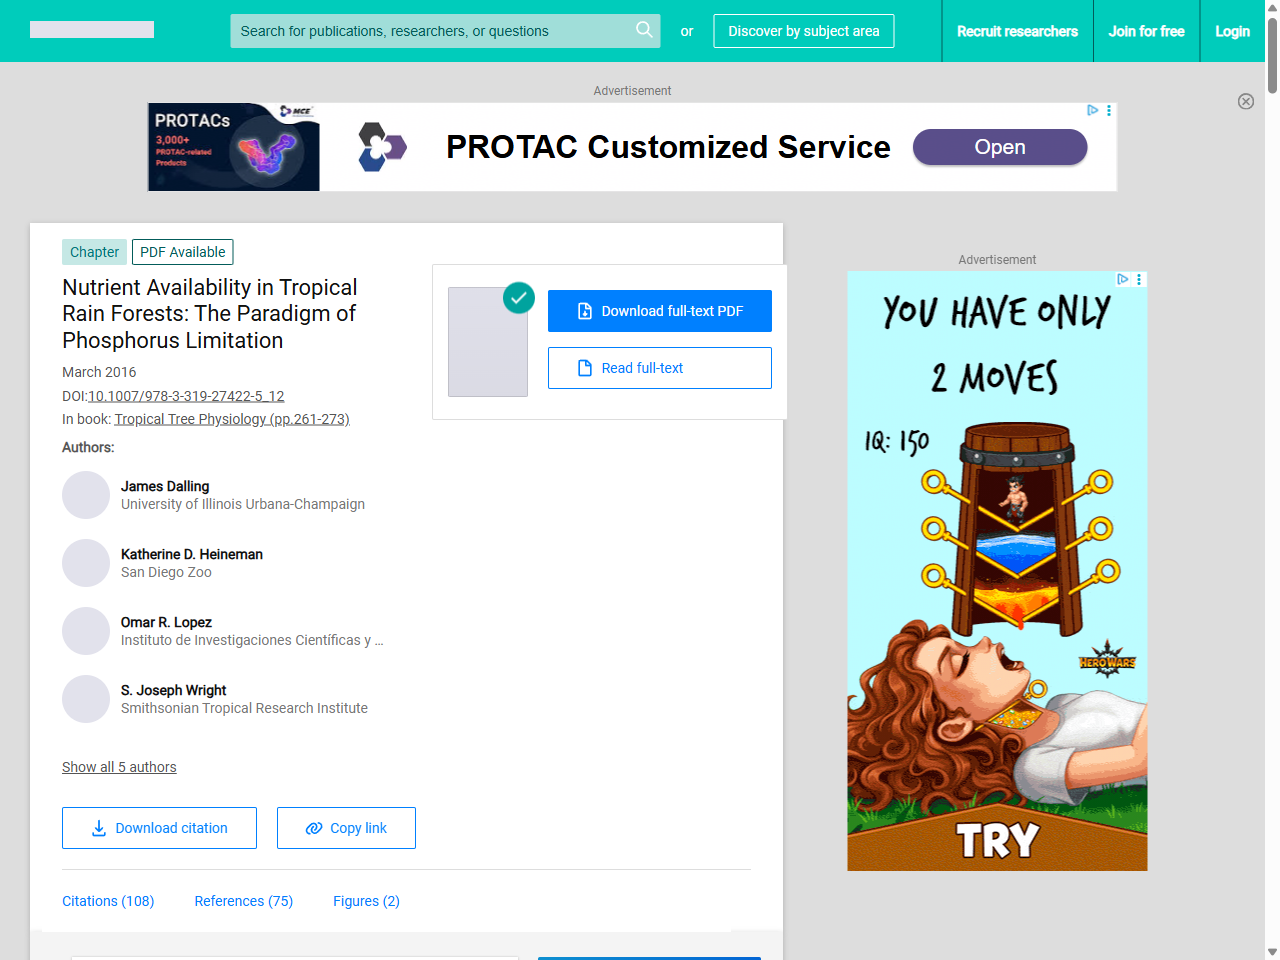Screen dimensions: 1280x960
Task: Open Discover by subject area
Action: point(804,31)
